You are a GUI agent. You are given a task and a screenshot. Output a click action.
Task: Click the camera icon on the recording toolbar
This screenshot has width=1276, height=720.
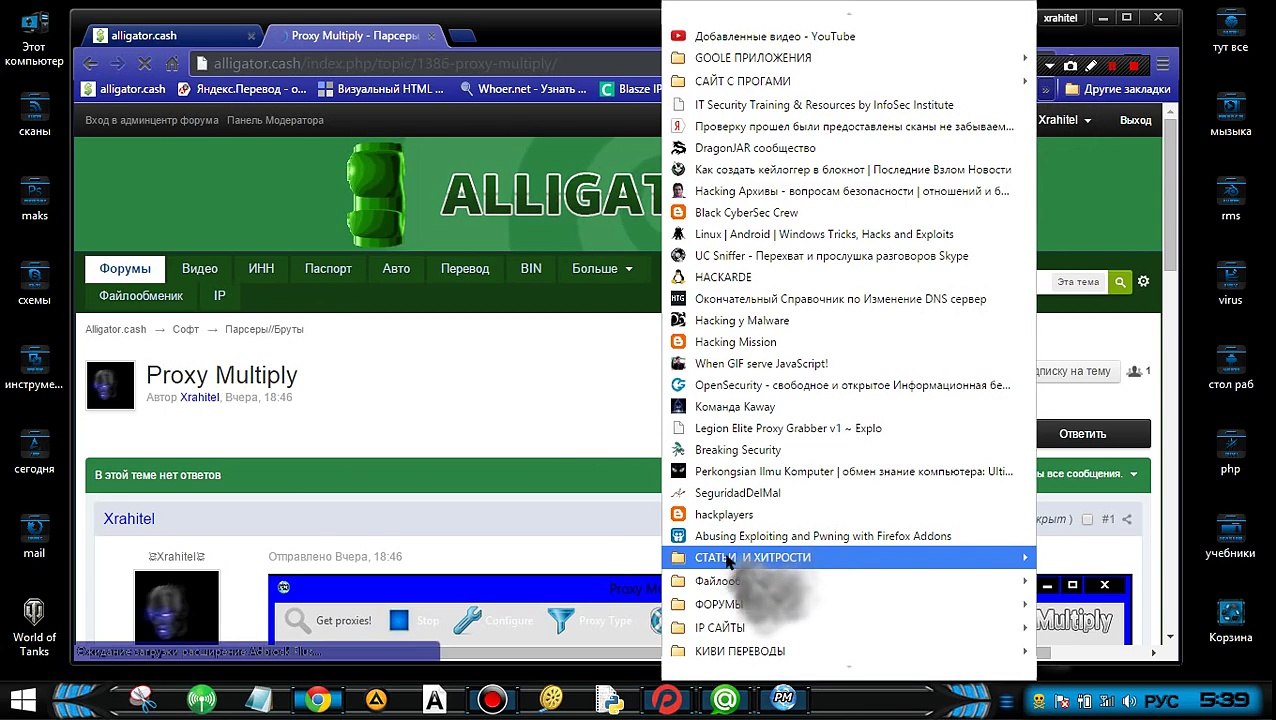tap(1070, 66)
